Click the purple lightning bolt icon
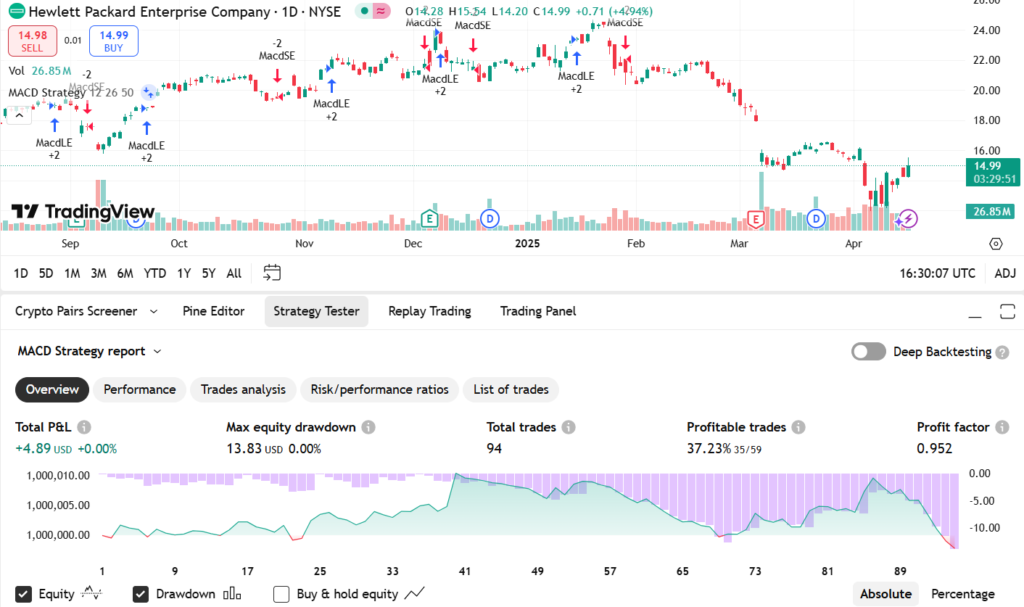Screen dimensions: 1024x607 908,219
